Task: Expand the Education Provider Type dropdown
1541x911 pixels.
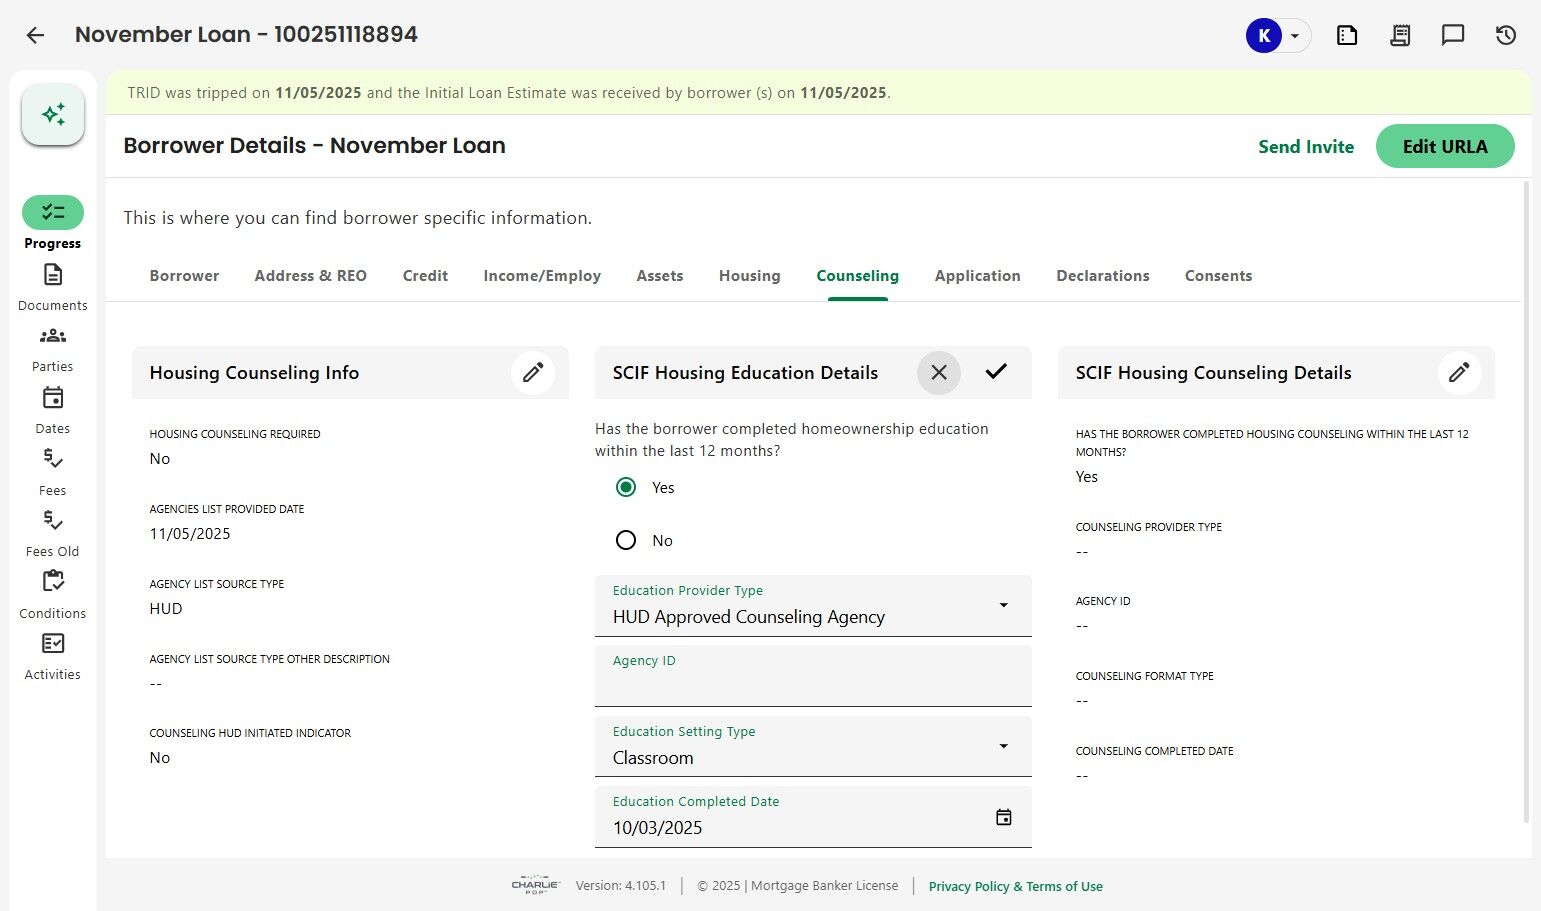Action: click(1003, 606)
